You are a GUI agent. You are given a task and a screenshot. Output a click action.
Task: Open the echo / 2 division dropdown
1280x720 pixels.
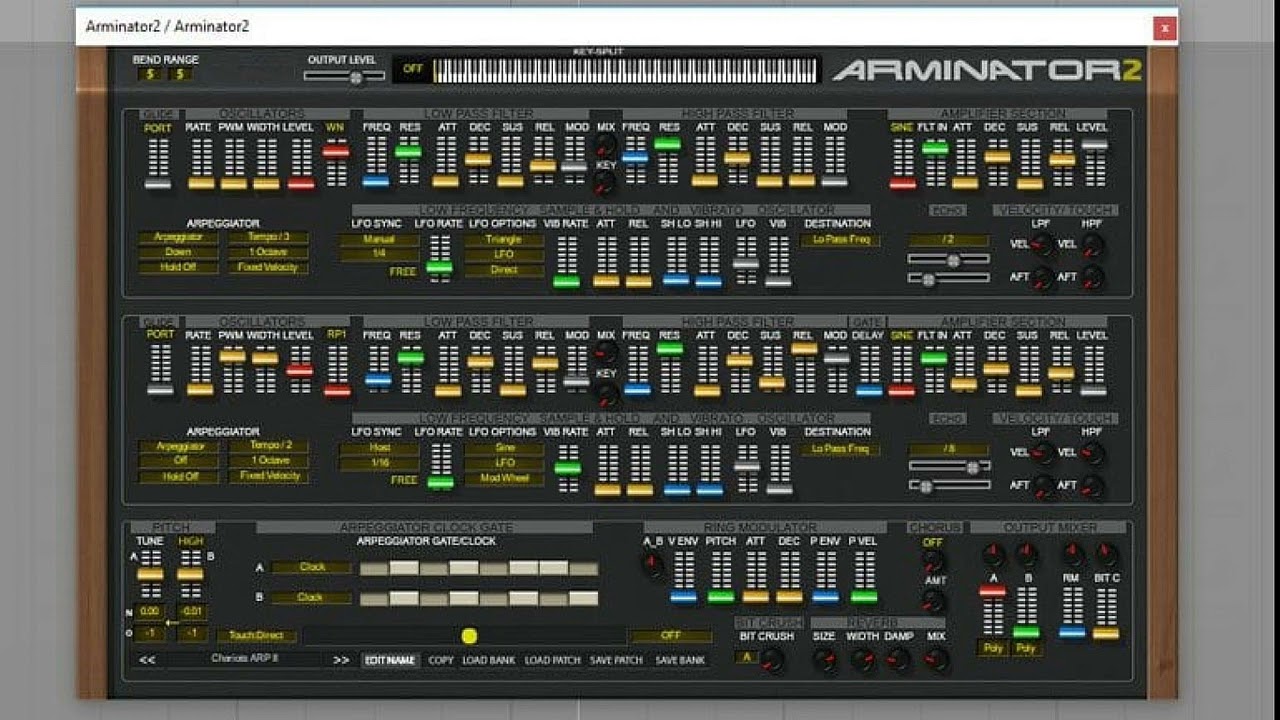pyautogui.click(x=949, y=241)
